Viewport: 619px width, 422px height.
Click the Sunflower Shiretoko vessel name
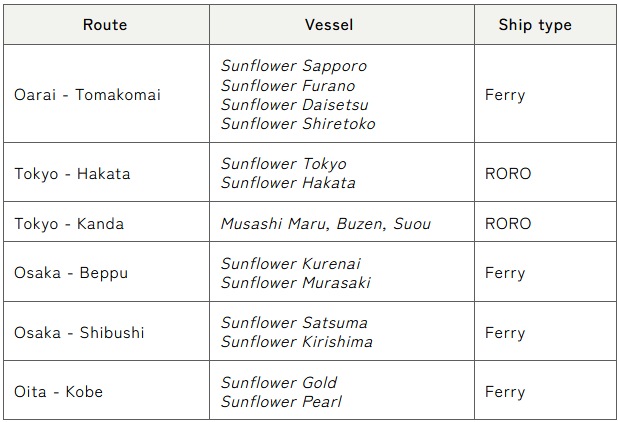(x=297, y=124)
